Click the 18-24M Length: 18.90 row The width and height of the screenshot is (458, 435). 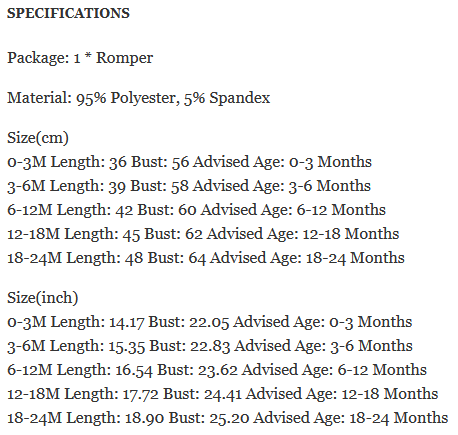point(227,418)
